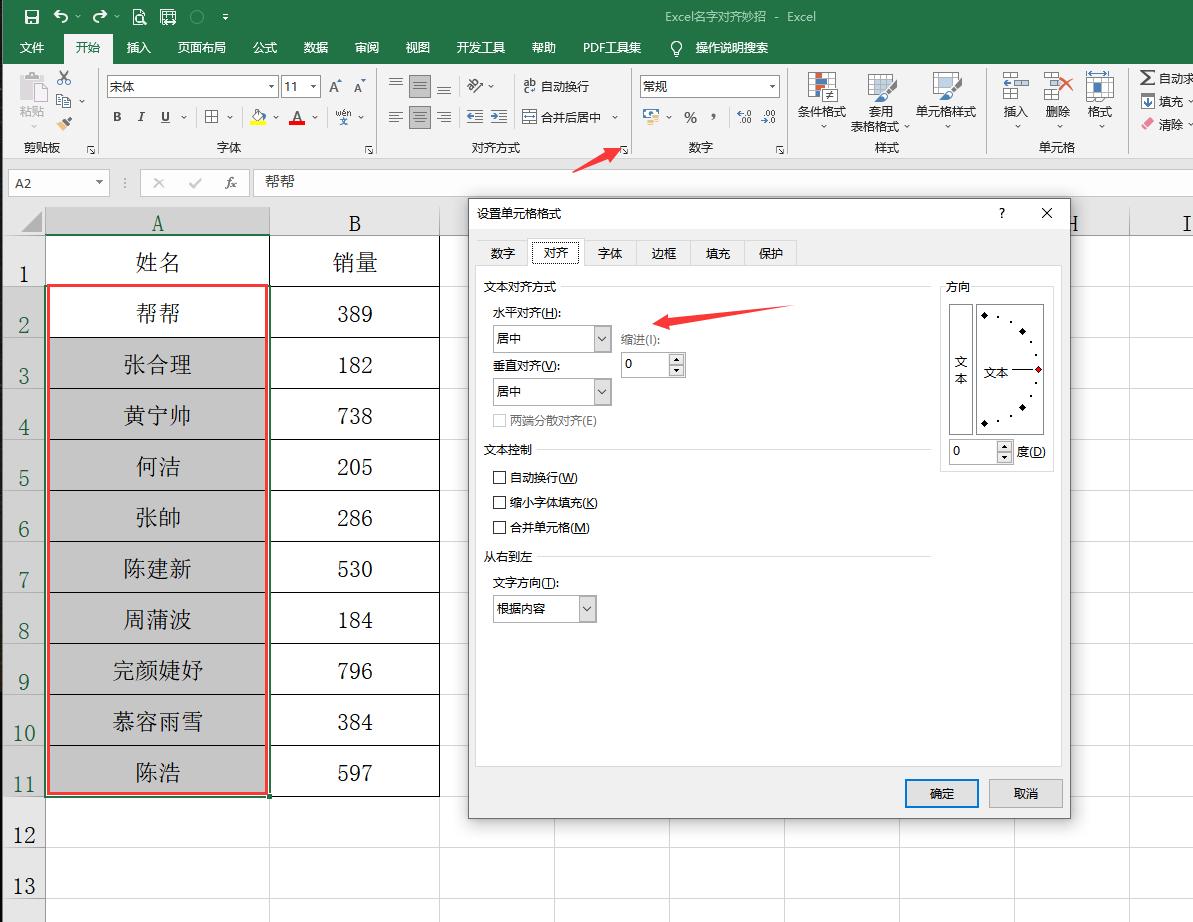Click the select-all corner of the sheet

point(30,222)
